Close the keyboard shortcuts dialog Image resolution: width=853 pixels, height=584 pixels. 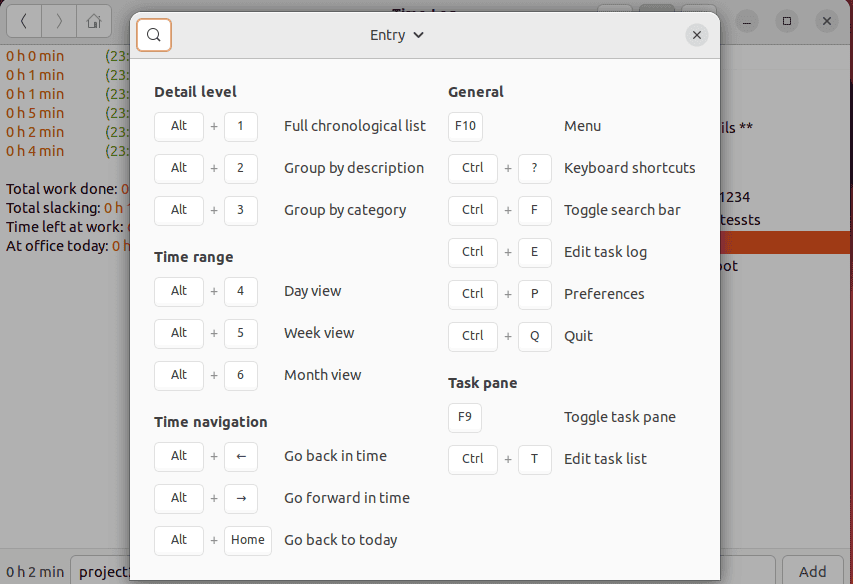[697, 35]
